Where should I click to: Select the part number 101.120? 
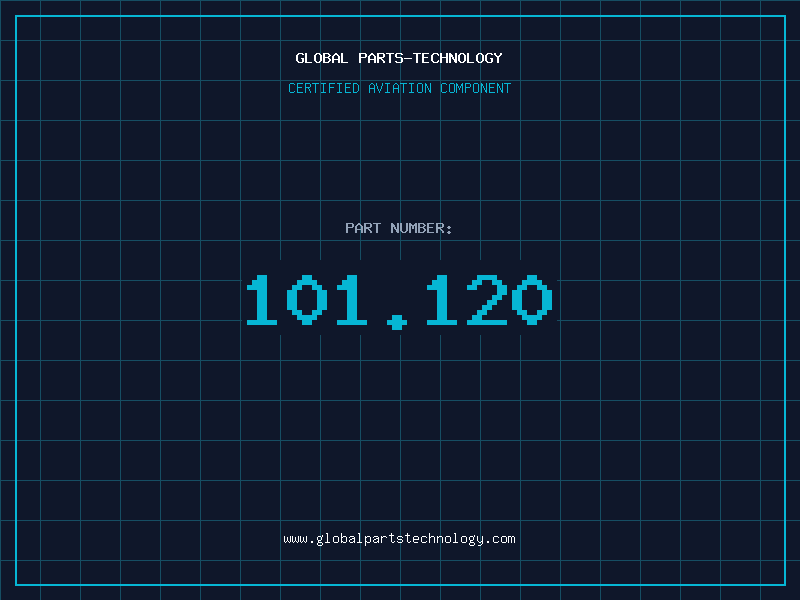(x=399, y=301)
